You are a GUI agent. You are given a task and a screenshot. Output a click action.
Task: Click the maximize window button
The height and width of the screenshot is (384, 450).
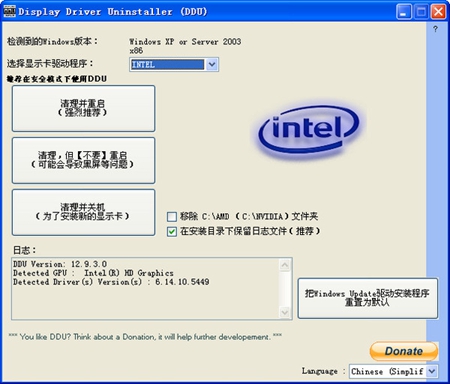[x=421, y=12]
